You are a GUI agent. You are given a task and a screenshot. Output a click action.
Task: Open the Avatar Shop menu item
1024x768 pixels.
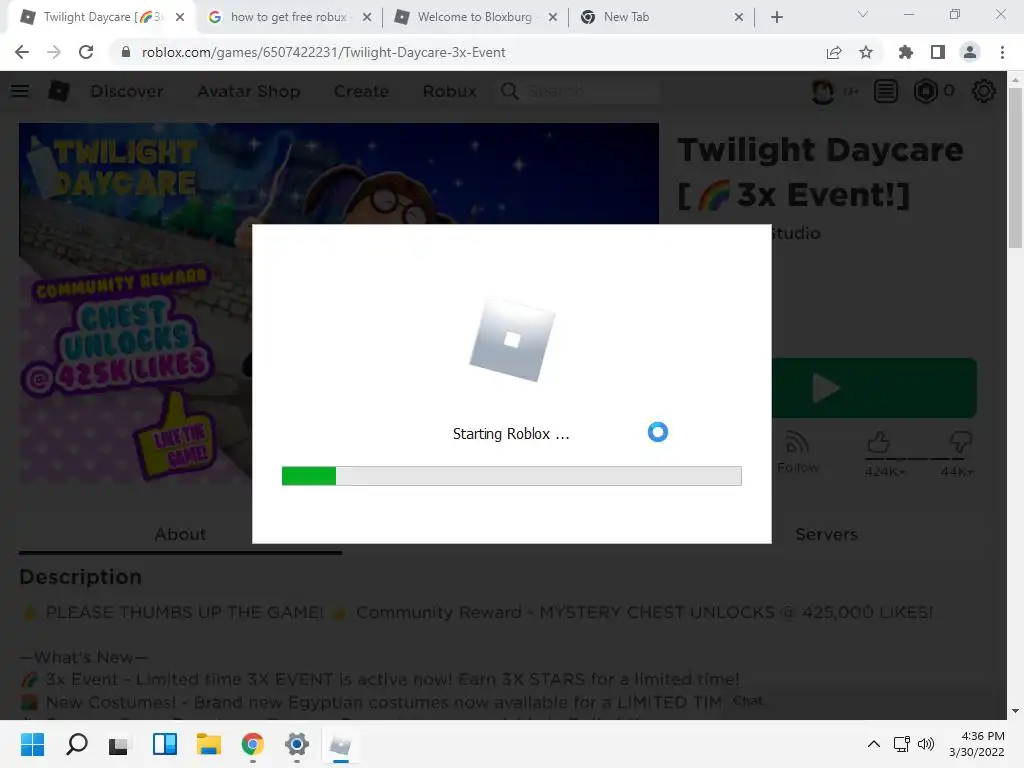[x=248, y=91]
